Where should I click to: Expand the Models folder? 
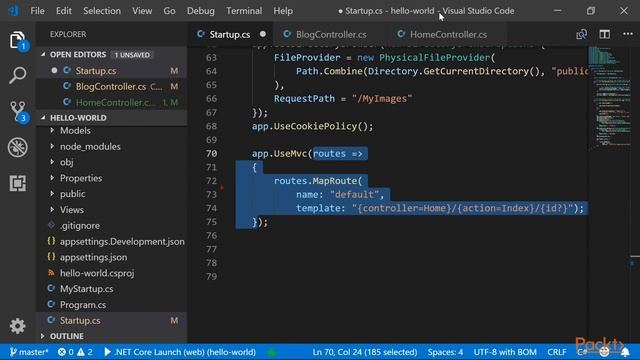[75, 131]
